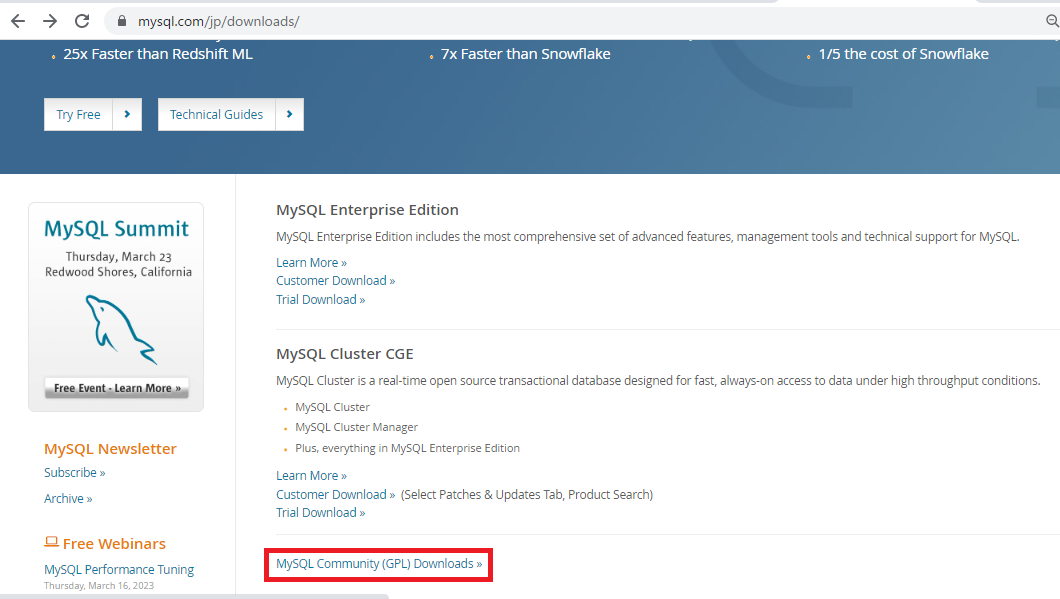Click the 'MySQL Cluster Manager' bullet item

(356, 427)
